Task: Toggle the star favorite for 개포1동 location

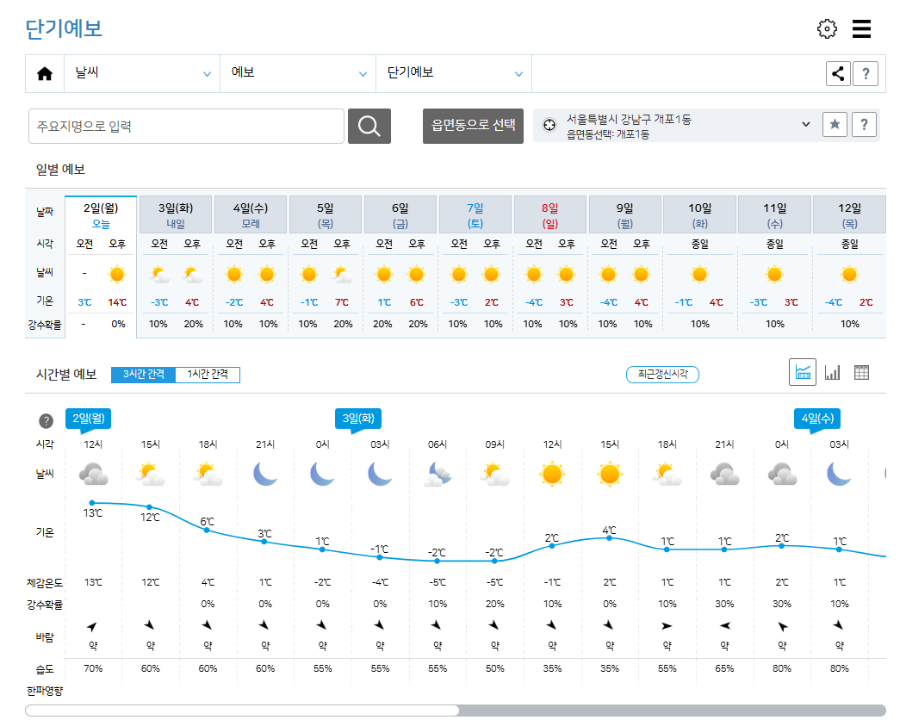Action: (834, 124)
